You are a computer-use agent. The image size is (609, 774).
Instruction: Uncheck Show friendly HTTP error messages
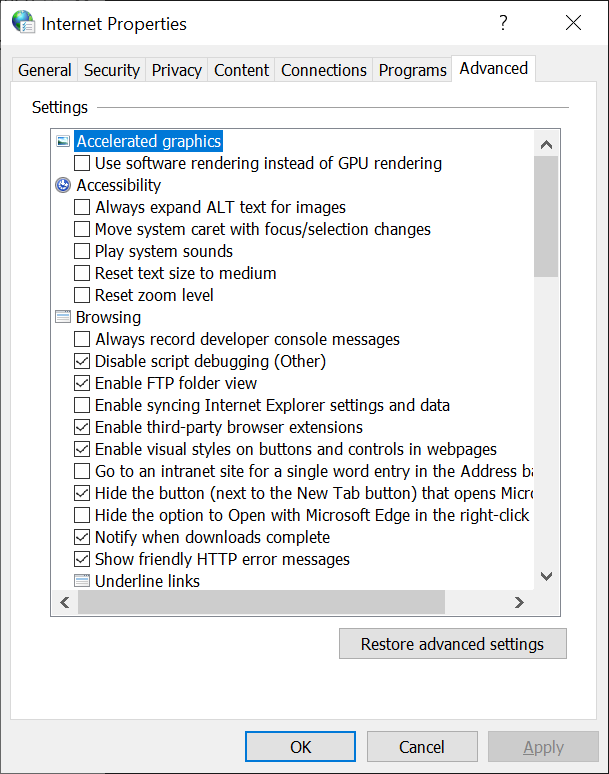coord(82,559)
